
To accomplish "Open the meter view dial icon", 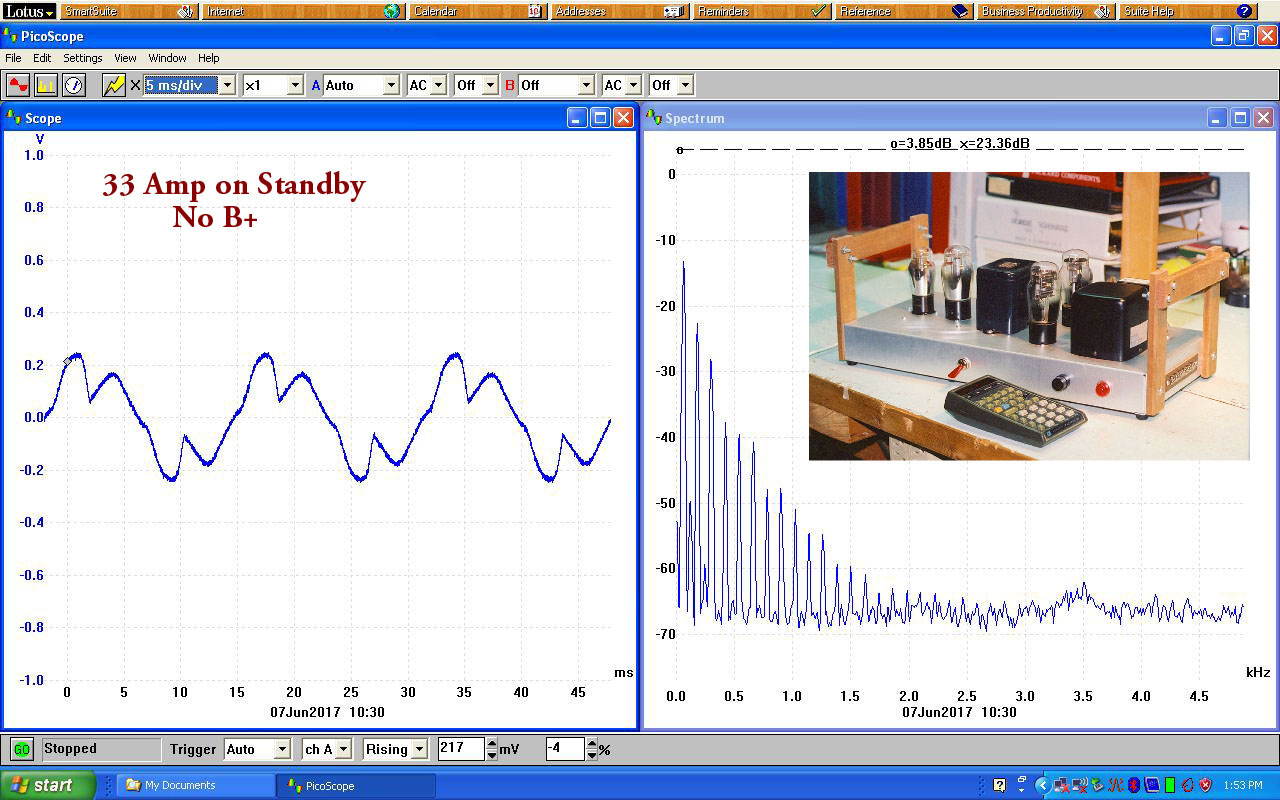I will pos(74,85).
